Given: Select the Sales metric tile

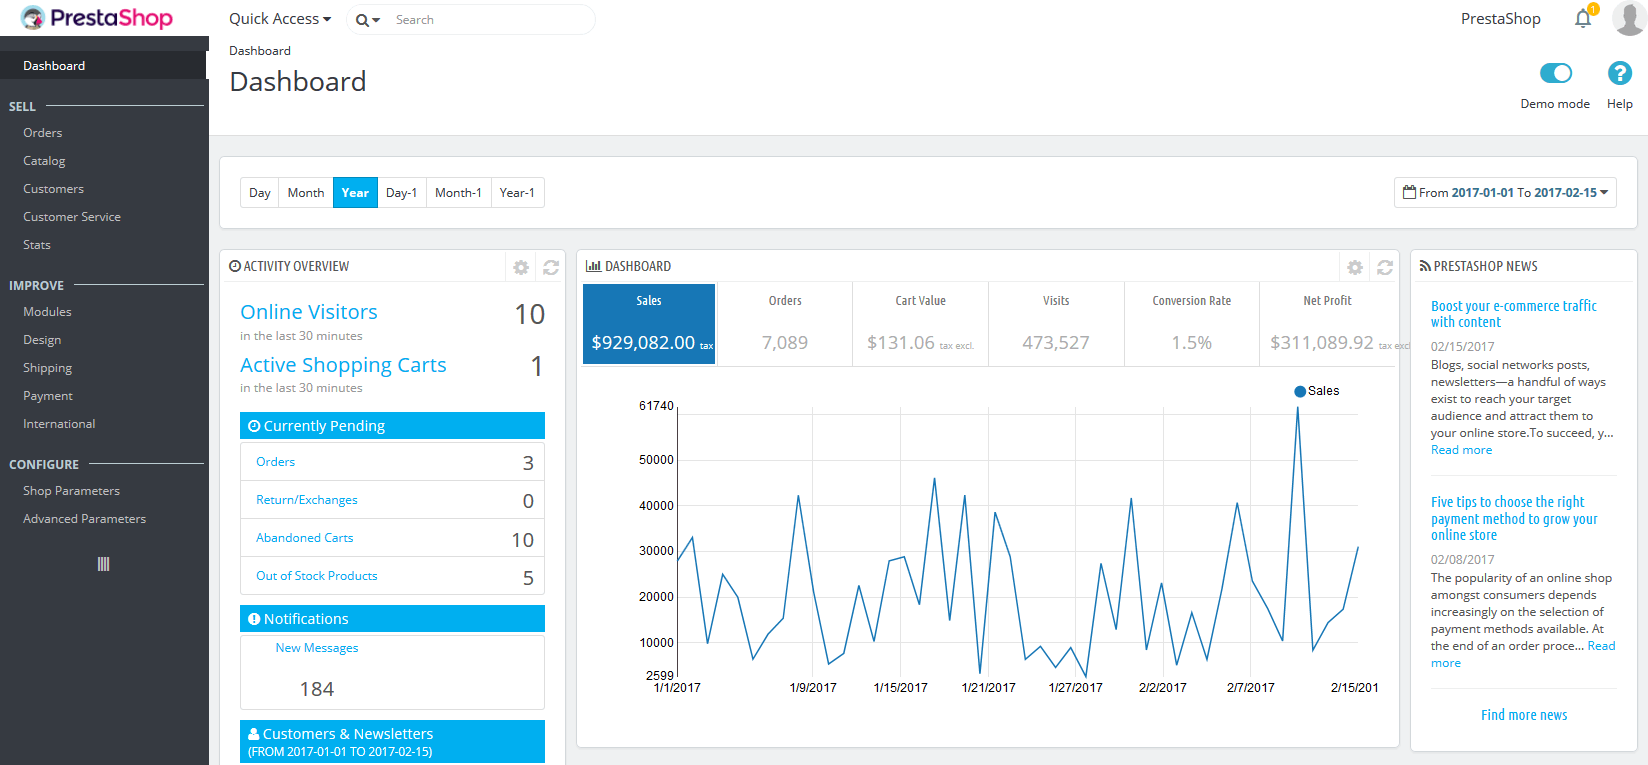Looking at the screenshot, I should tap(649, 324).
